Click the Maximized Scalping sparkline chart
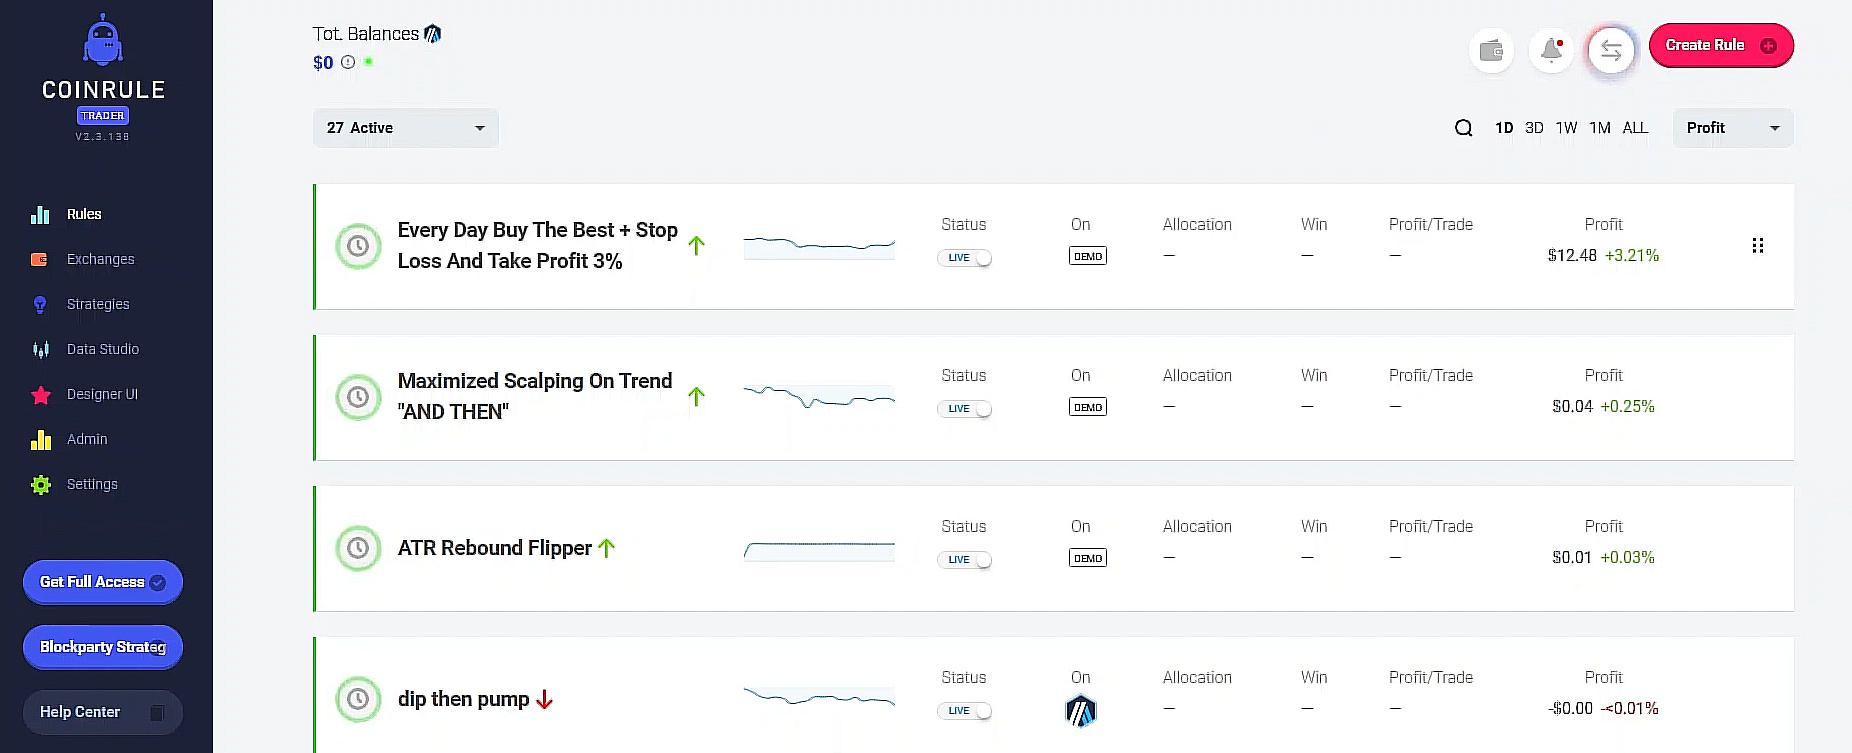Screen dimensions: 1852x753 819,397
